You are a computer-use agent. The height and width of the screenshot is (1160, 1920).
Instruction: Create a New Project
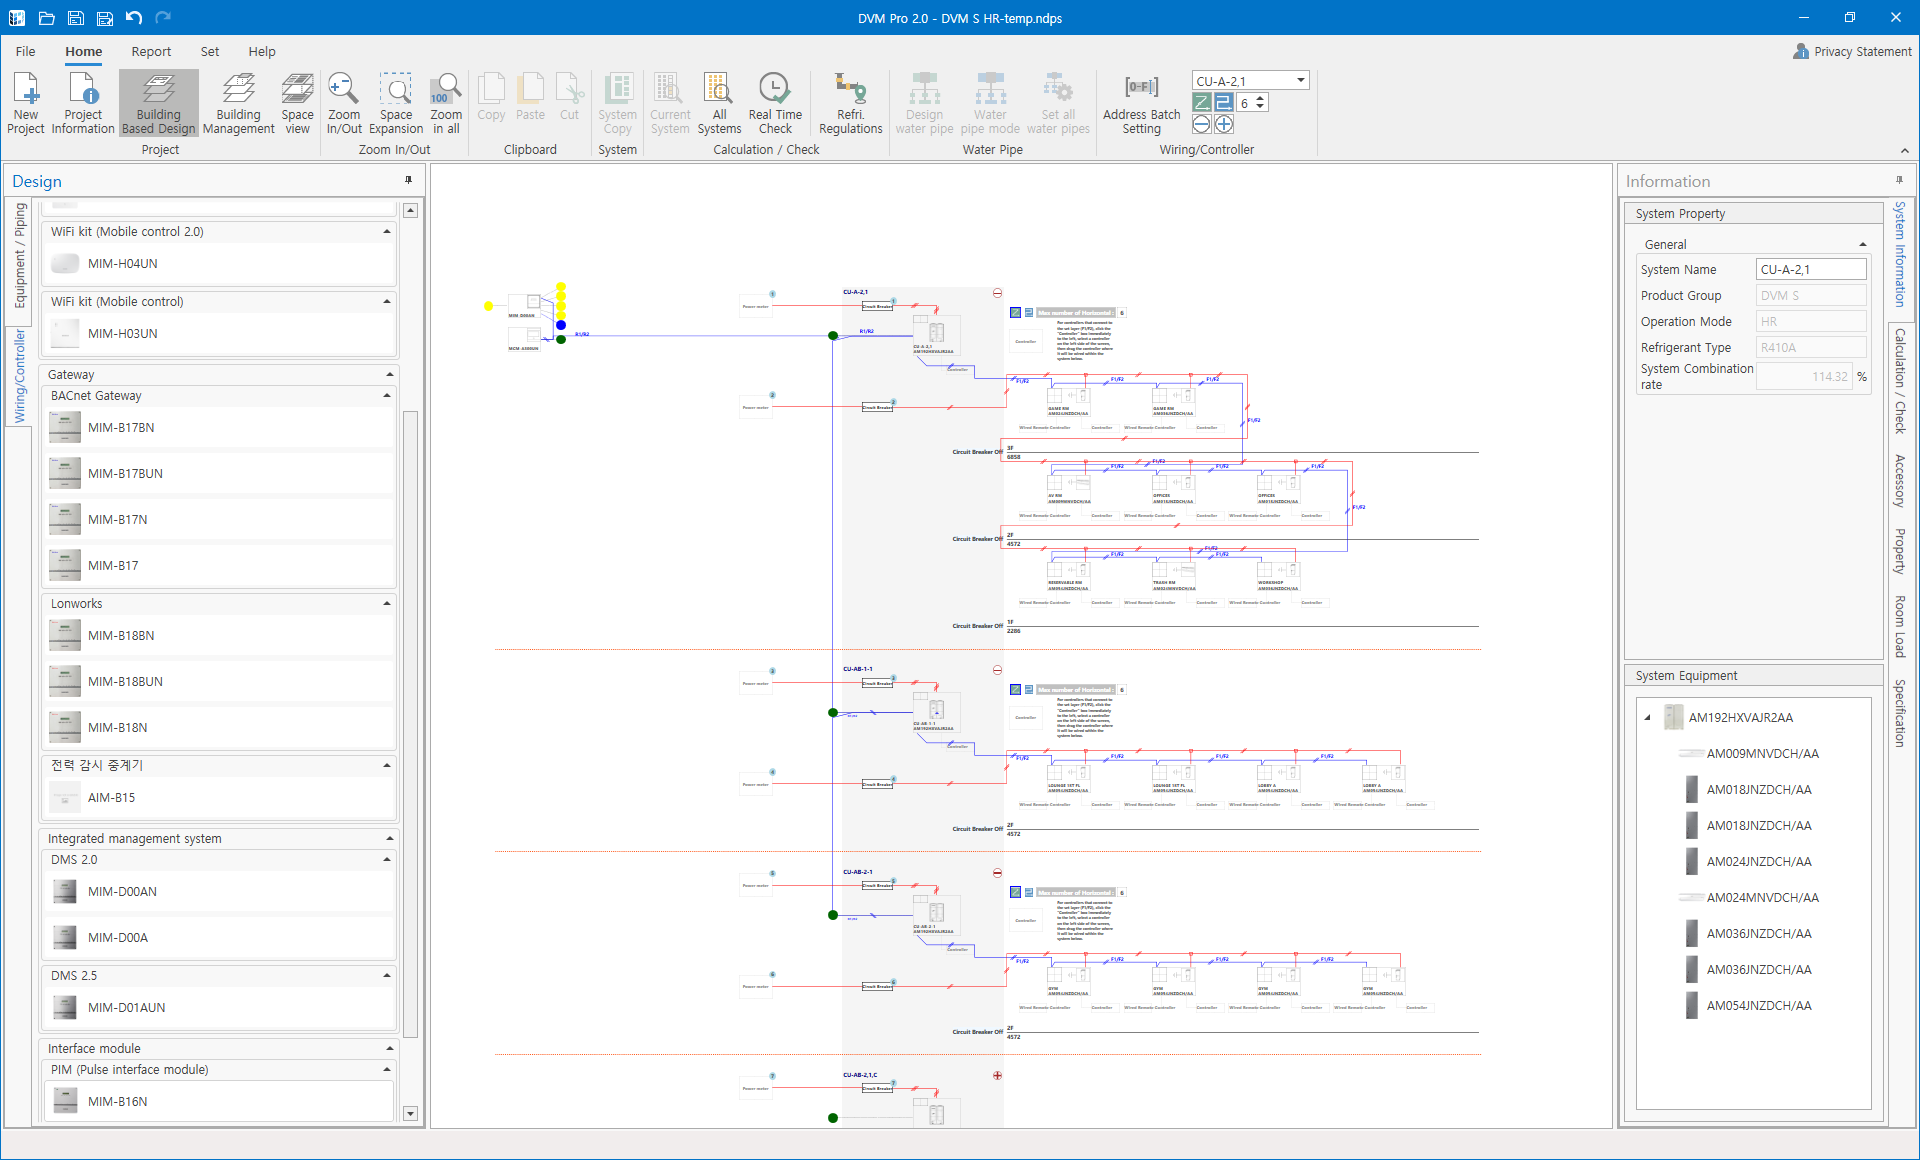[x=26, y=103]
